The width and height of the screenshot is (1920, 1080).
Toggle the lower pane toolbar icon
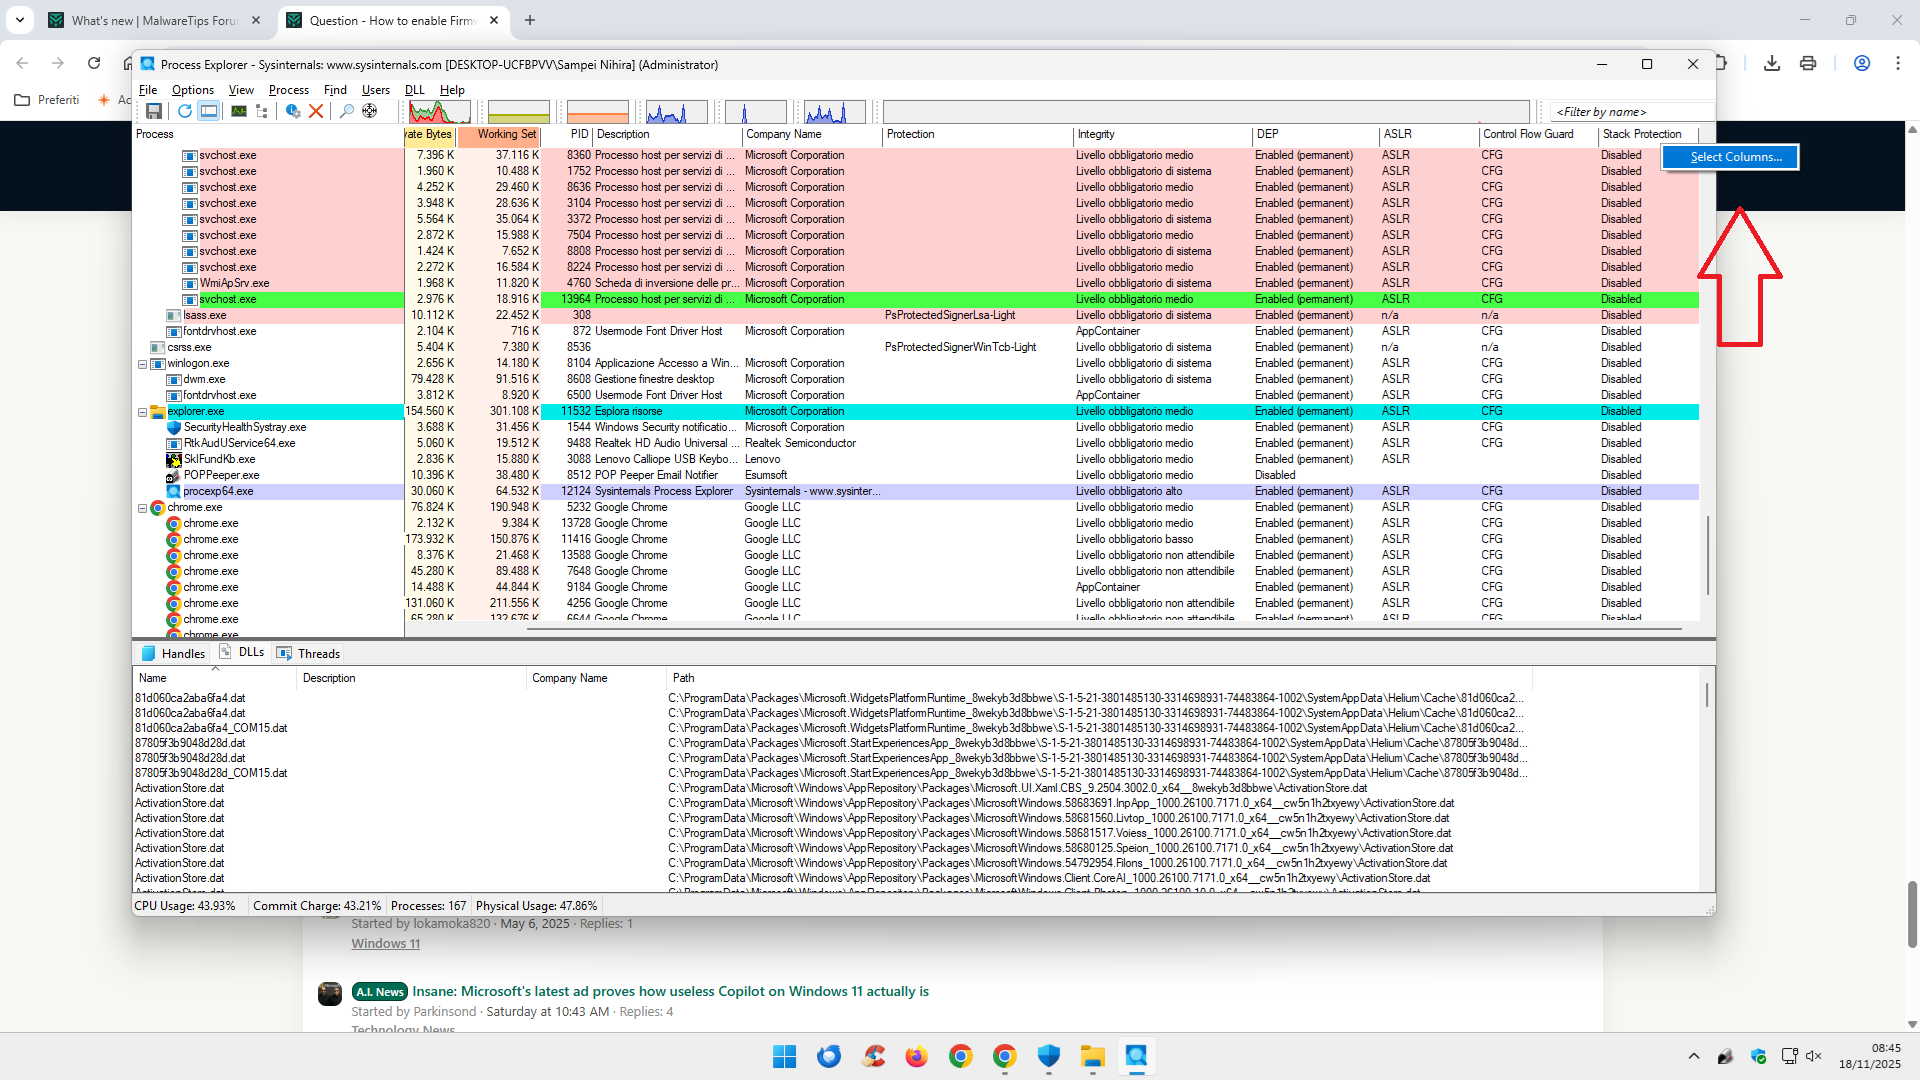(208, 111)
